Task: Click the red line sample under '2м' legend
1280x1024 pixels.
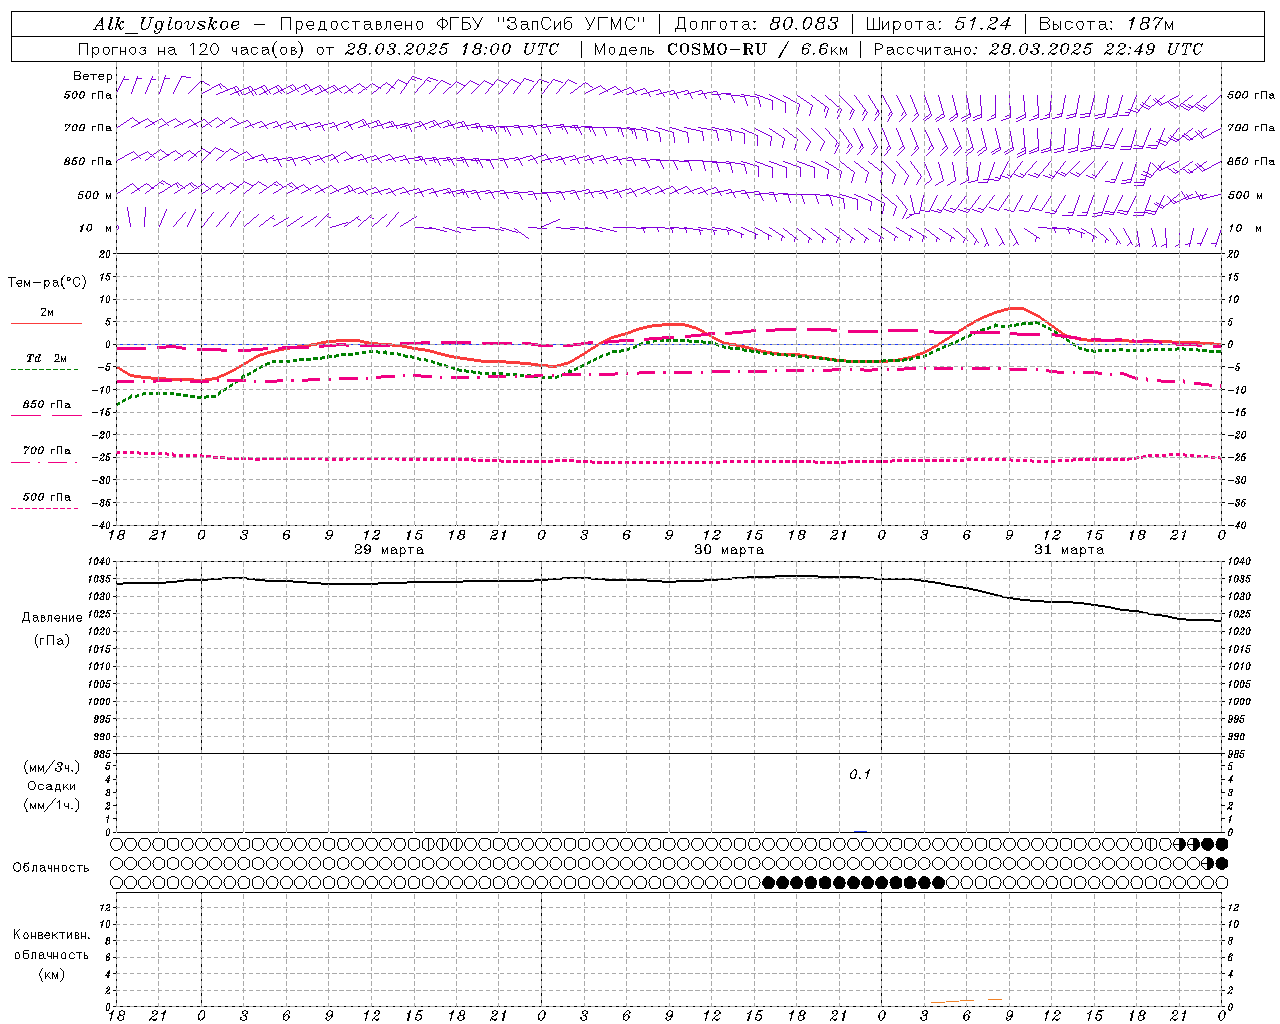Action: click(x=46, y=324)
